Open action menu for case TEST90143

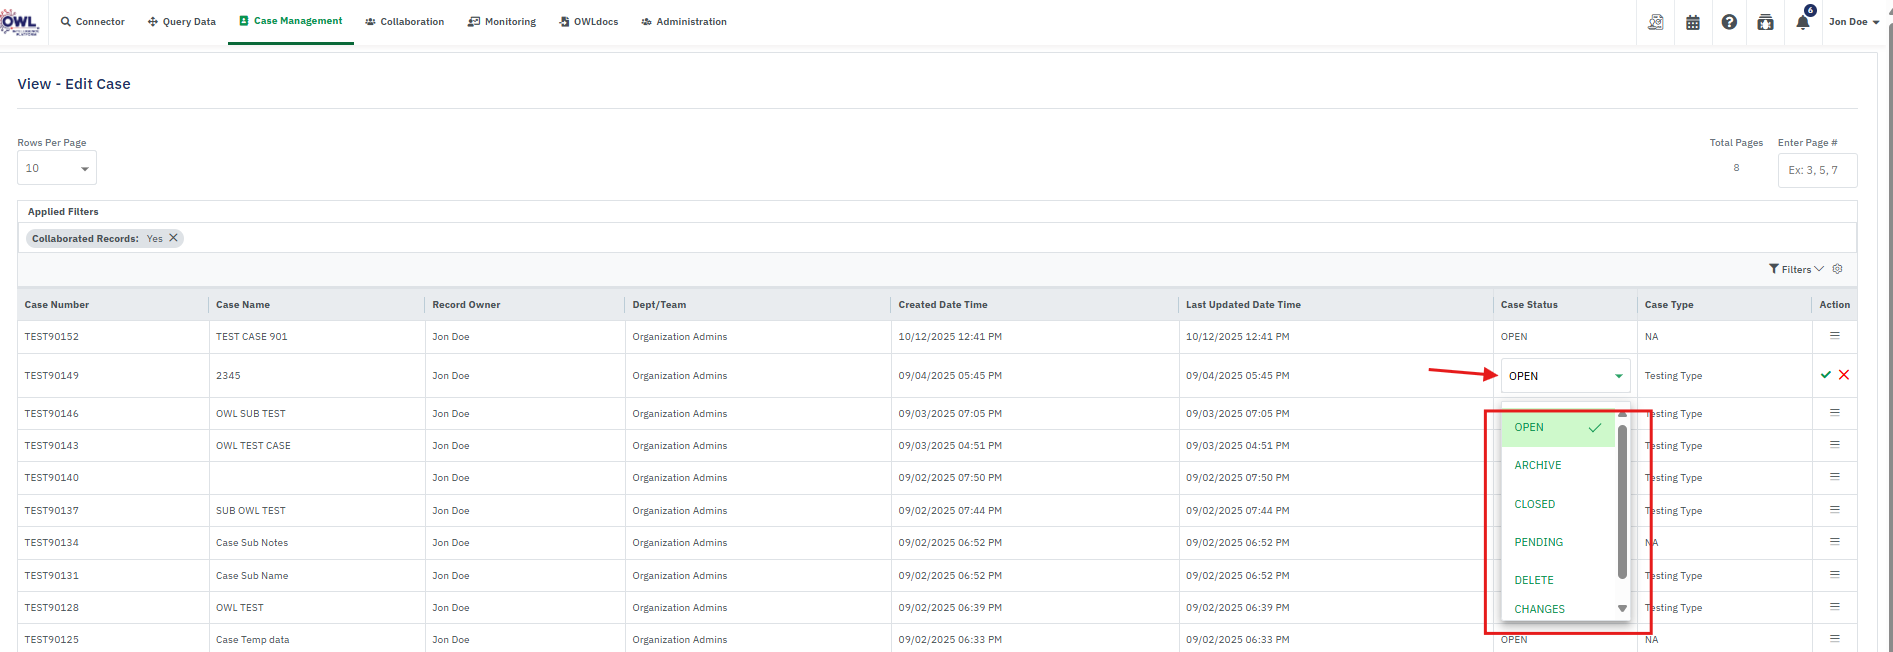tap(1835, 445)
